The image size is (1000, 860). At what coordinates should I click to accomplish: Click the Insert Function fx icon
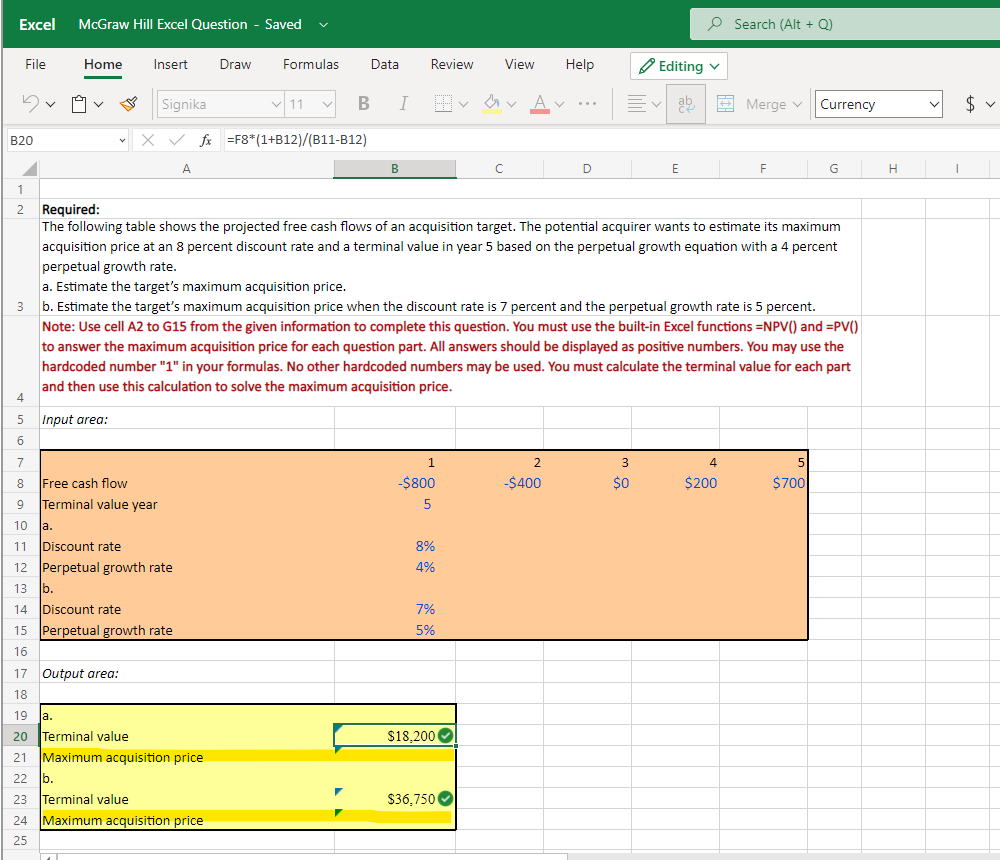tap(205, 139)
